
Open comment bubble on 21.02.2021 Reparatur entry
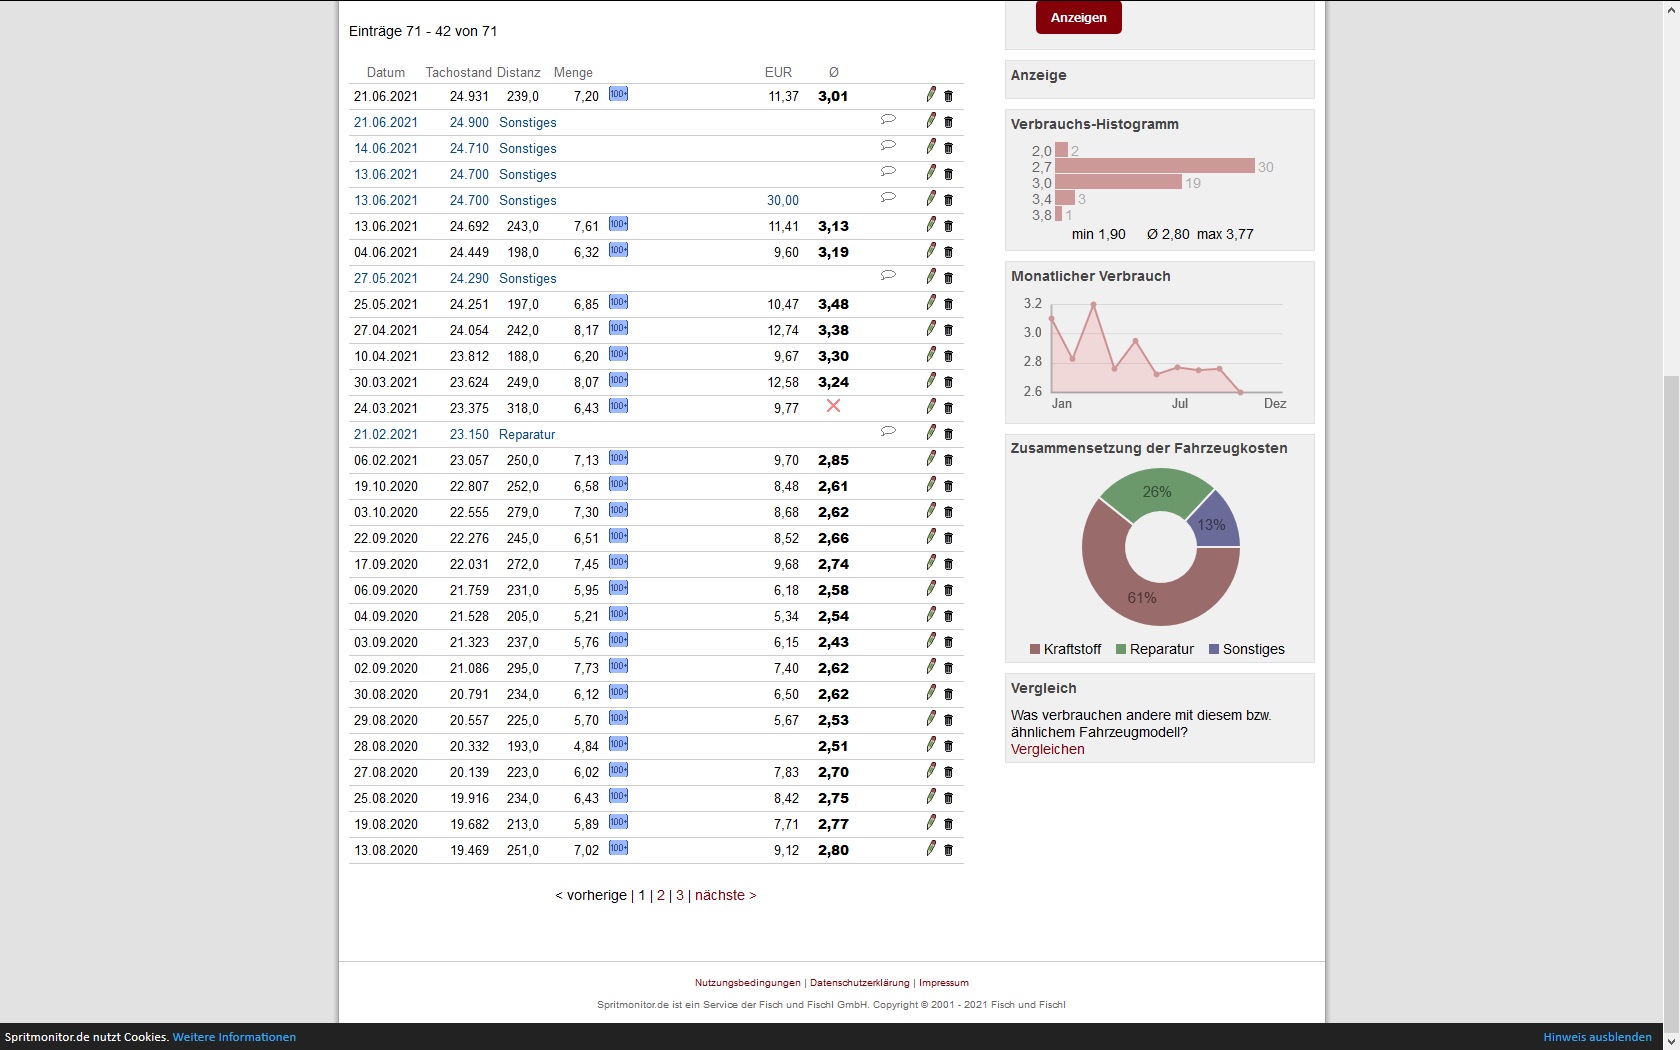tap(887, 432)
